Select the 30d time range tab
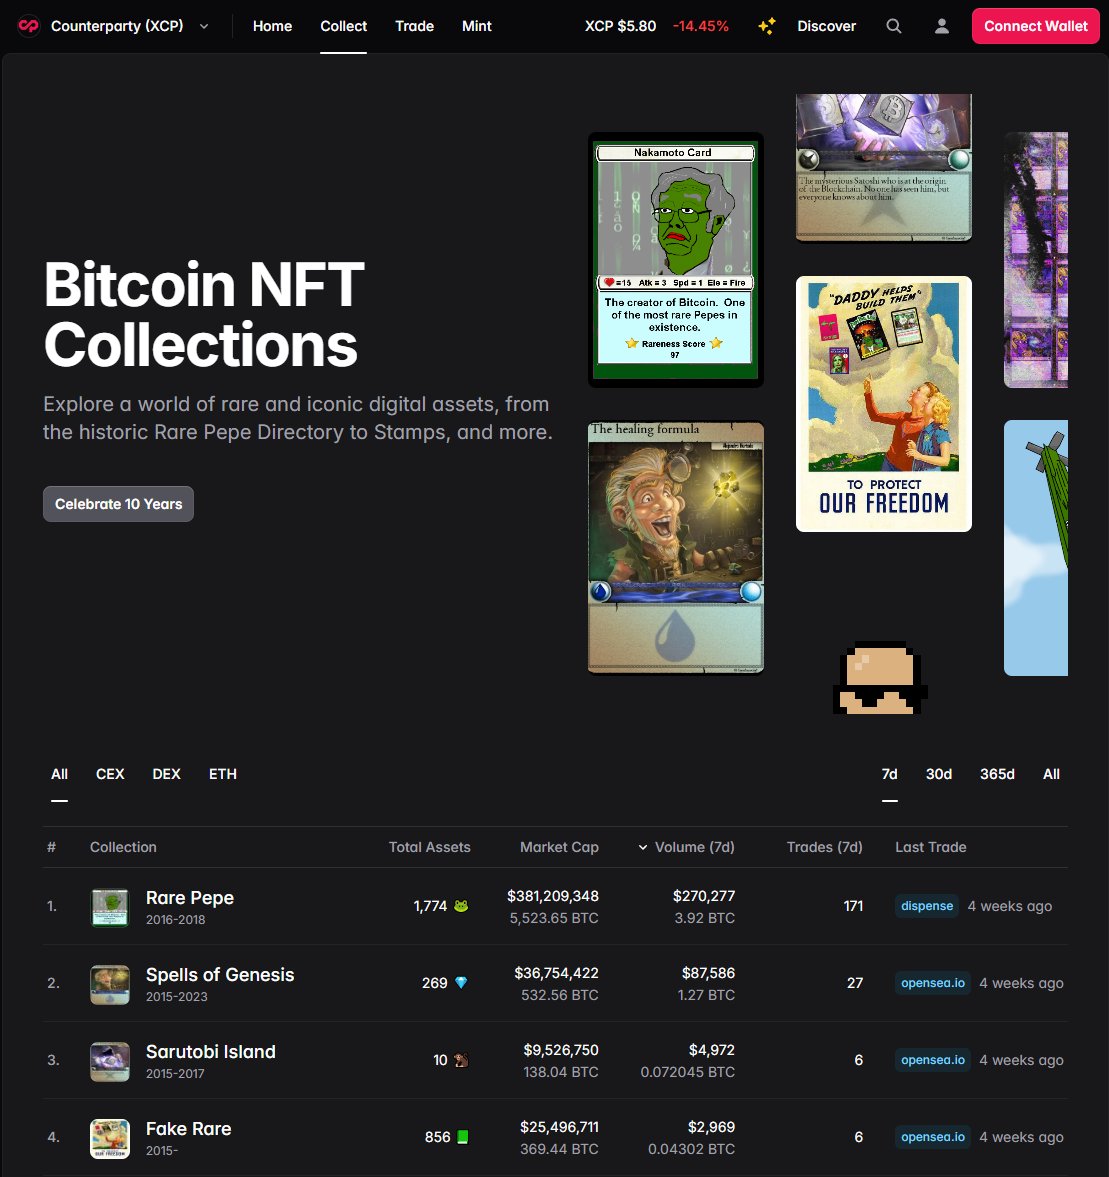 coord(939,774)
